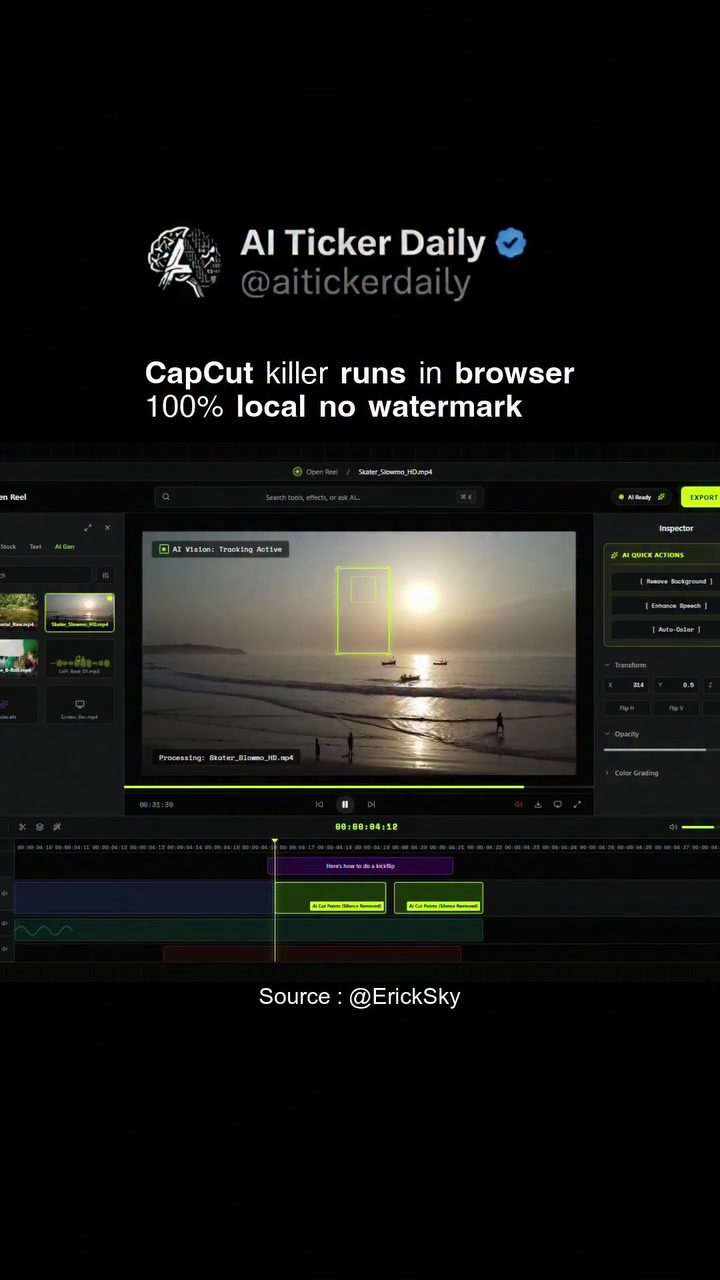
Task: Click the AI Ticker Daily profile avatar
Action: (185, 260)
